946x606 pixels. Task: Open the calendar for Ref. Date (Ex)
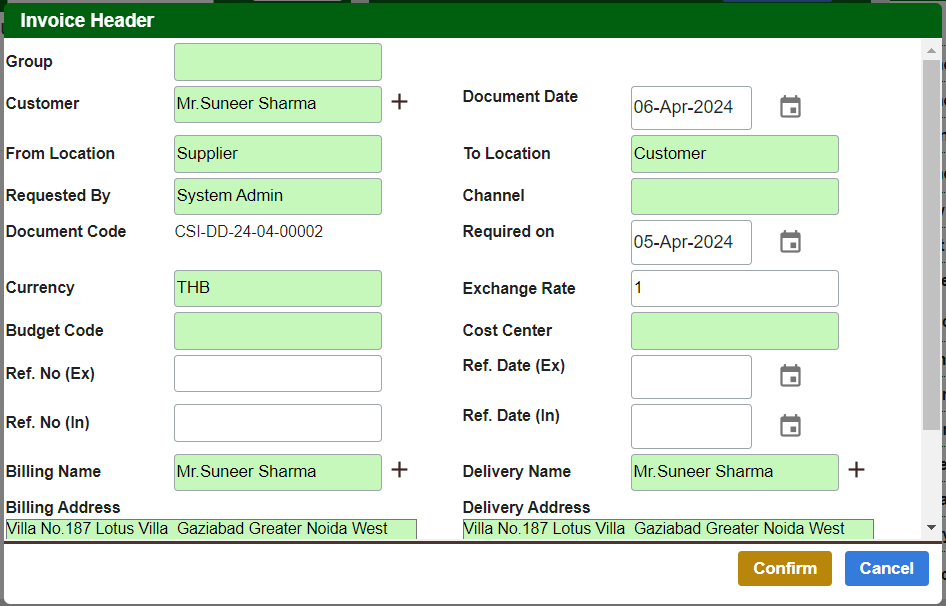point(790,375)
